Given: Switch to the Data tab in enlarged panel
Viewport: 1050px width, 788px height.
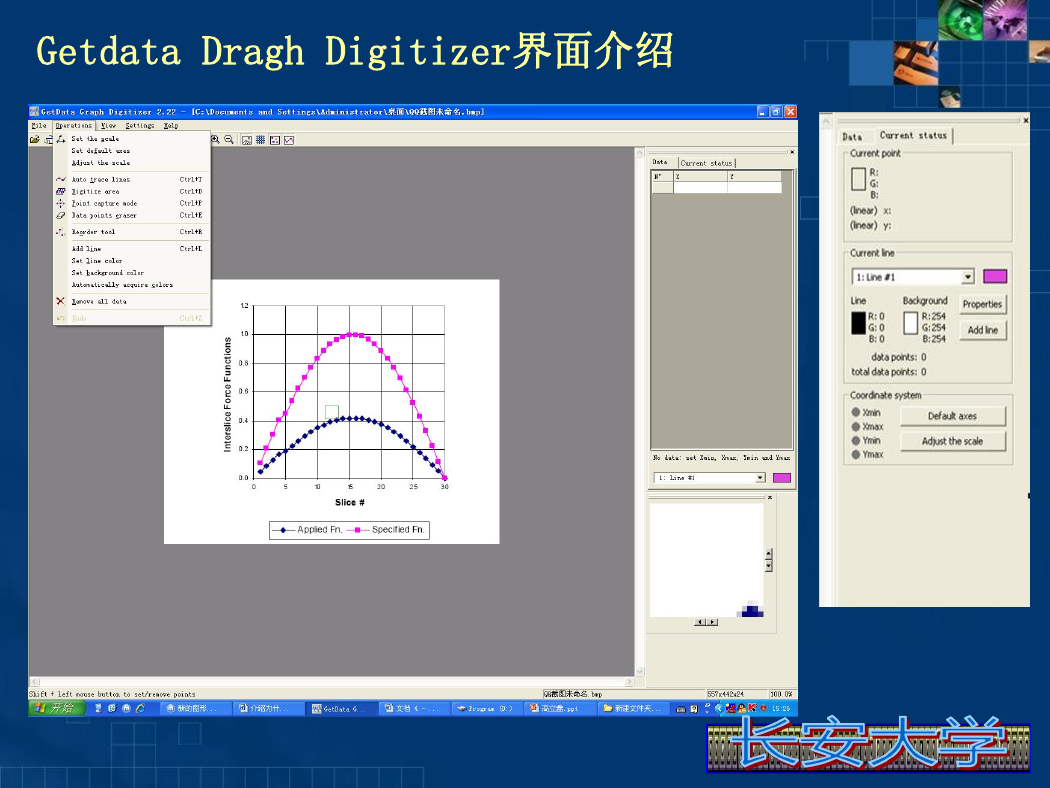Looking at the screenshot, I should point(852,136).
